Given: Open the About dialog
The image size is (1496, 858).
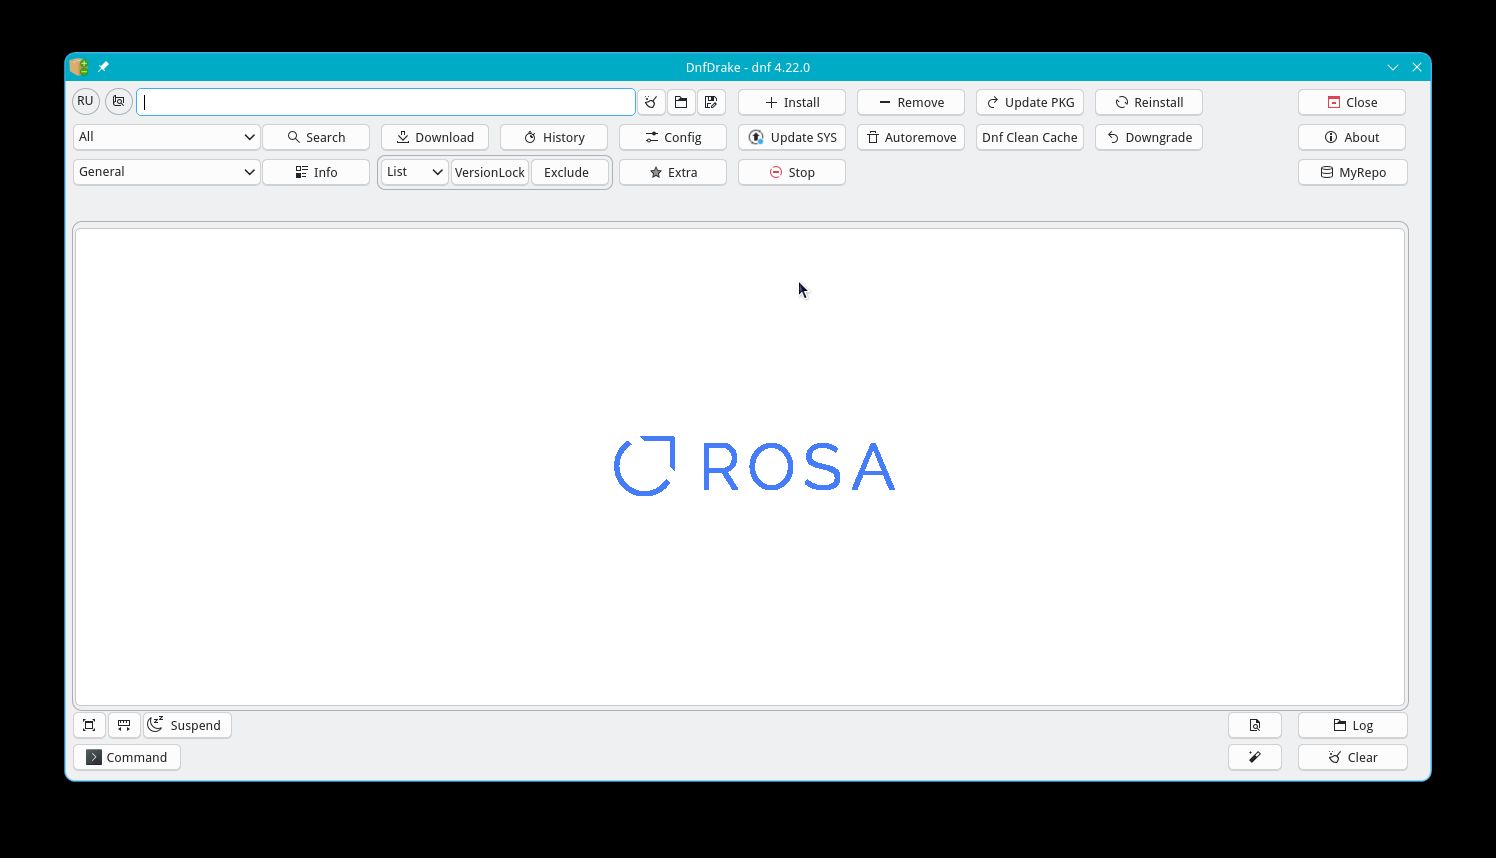Looking at the screenshot, I should coord(1353,137).
